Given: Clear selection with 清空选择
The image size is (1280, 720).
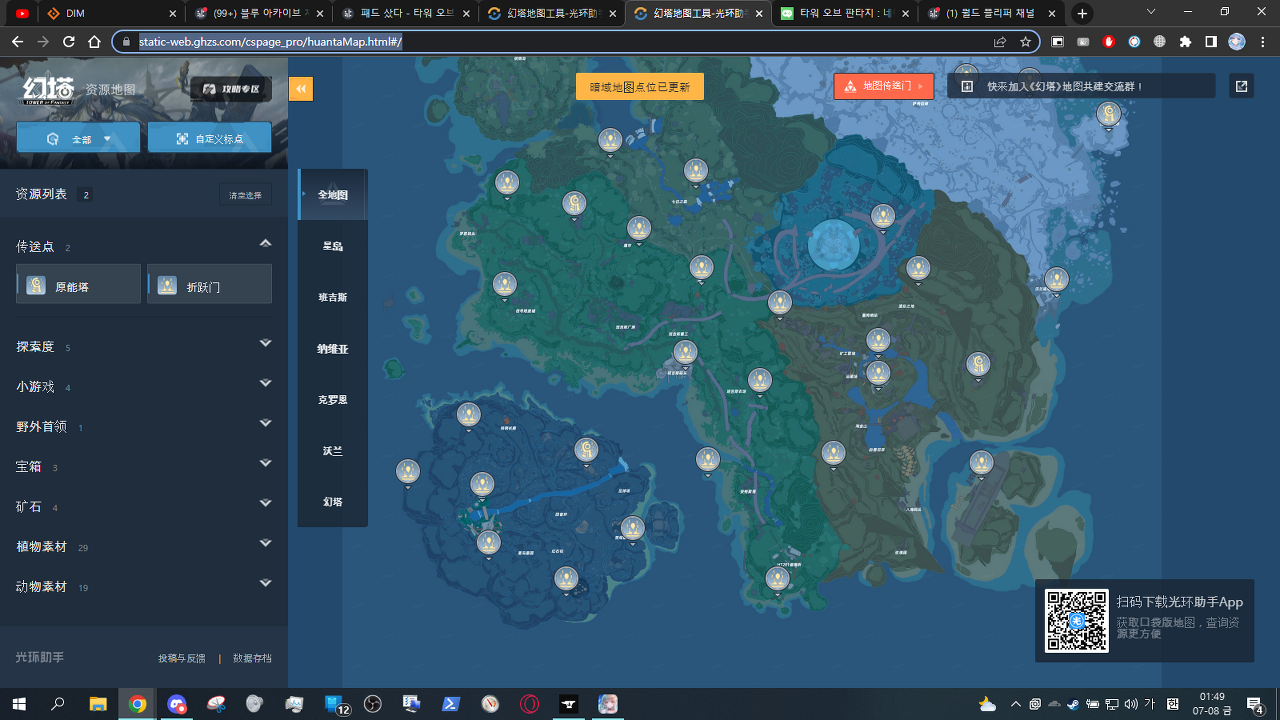Looking at the screenshot, I should (x=245, y=195).
